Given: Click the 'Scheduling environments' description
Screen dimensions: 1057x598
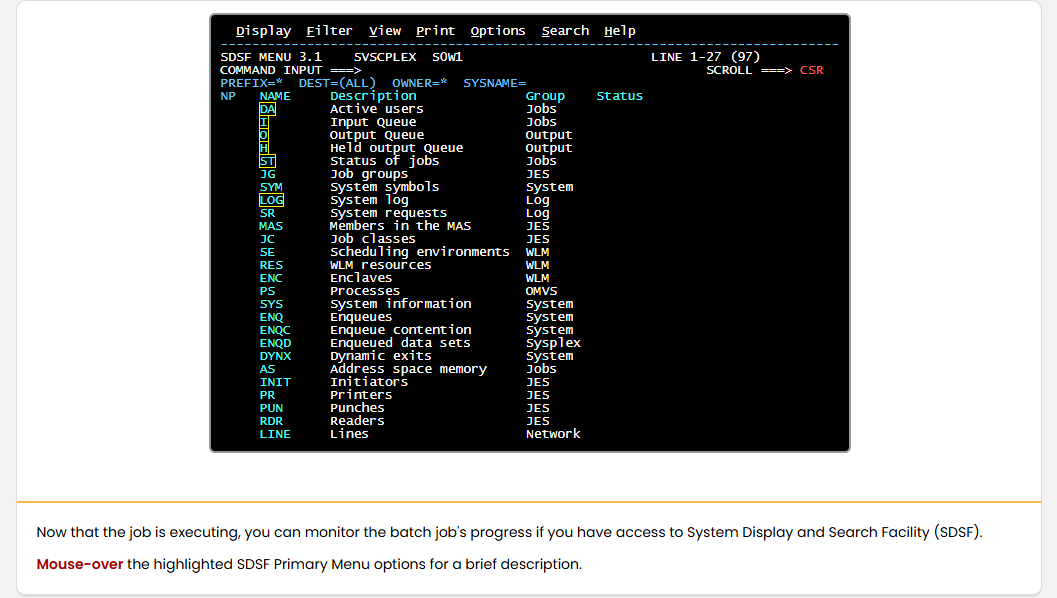Looking at the screenshot, I should tap(419, 252).
